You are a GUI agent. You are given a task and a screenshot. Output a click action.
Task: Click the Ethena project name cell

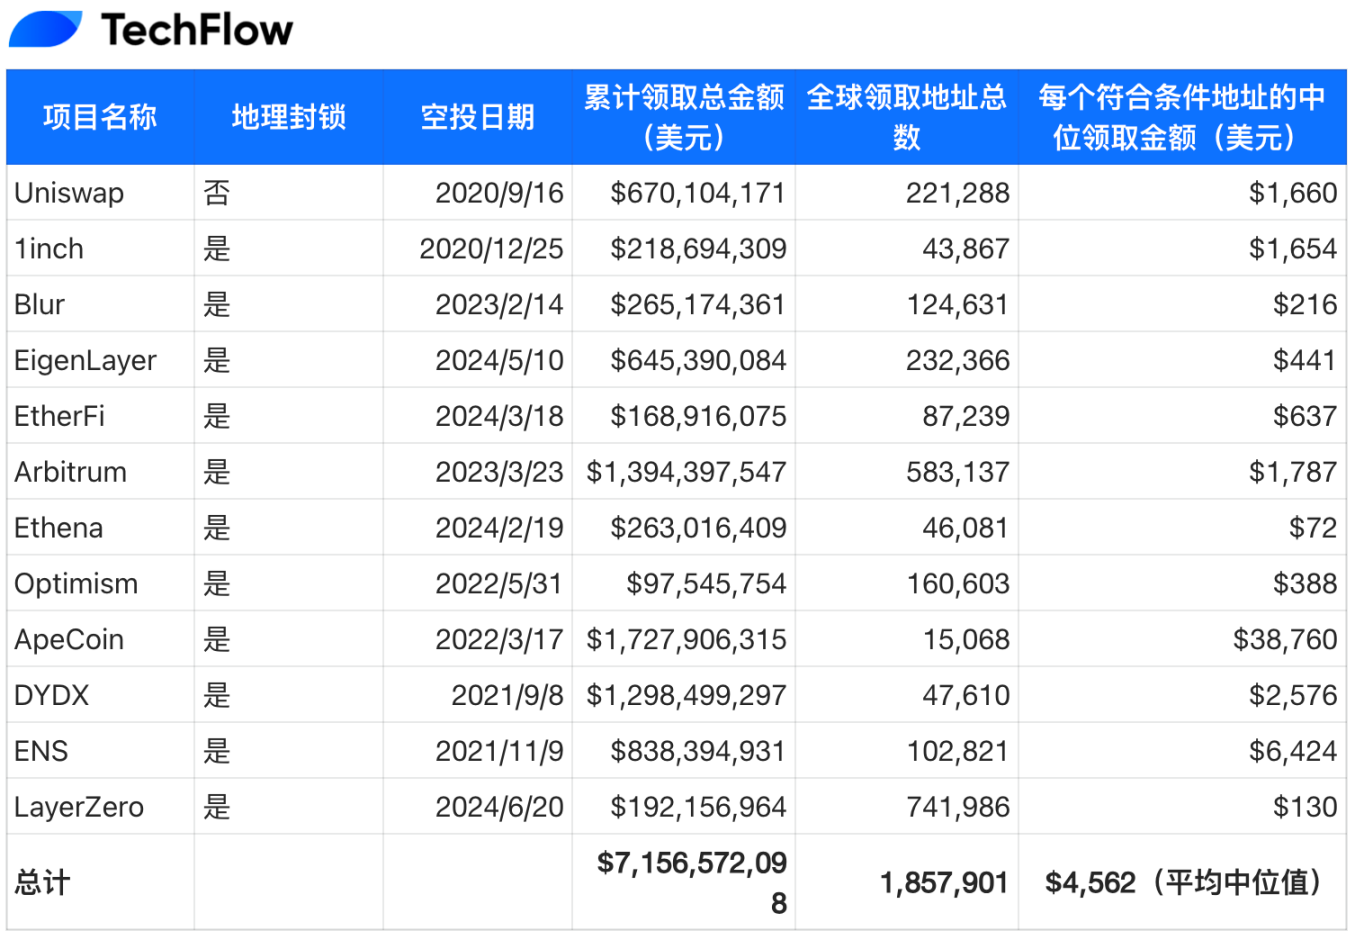[100, 527]
